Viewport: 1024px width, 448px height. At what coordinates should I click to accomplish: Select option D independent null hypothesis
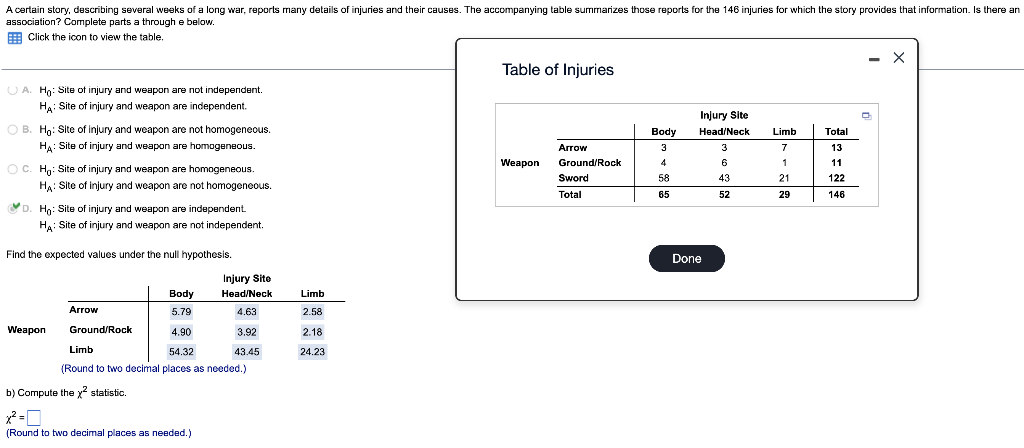coord(12,209)
